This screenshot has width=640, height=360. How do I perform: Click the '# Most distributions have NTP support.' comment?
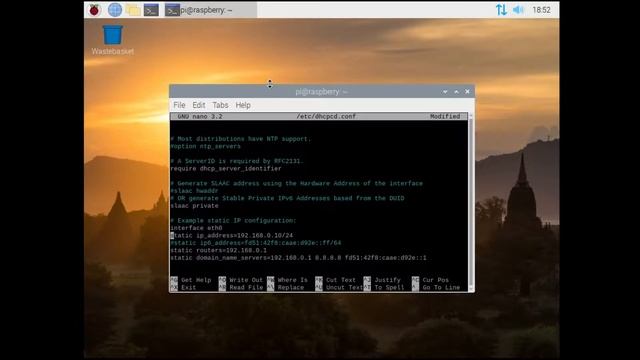click(x=240, y=139)
